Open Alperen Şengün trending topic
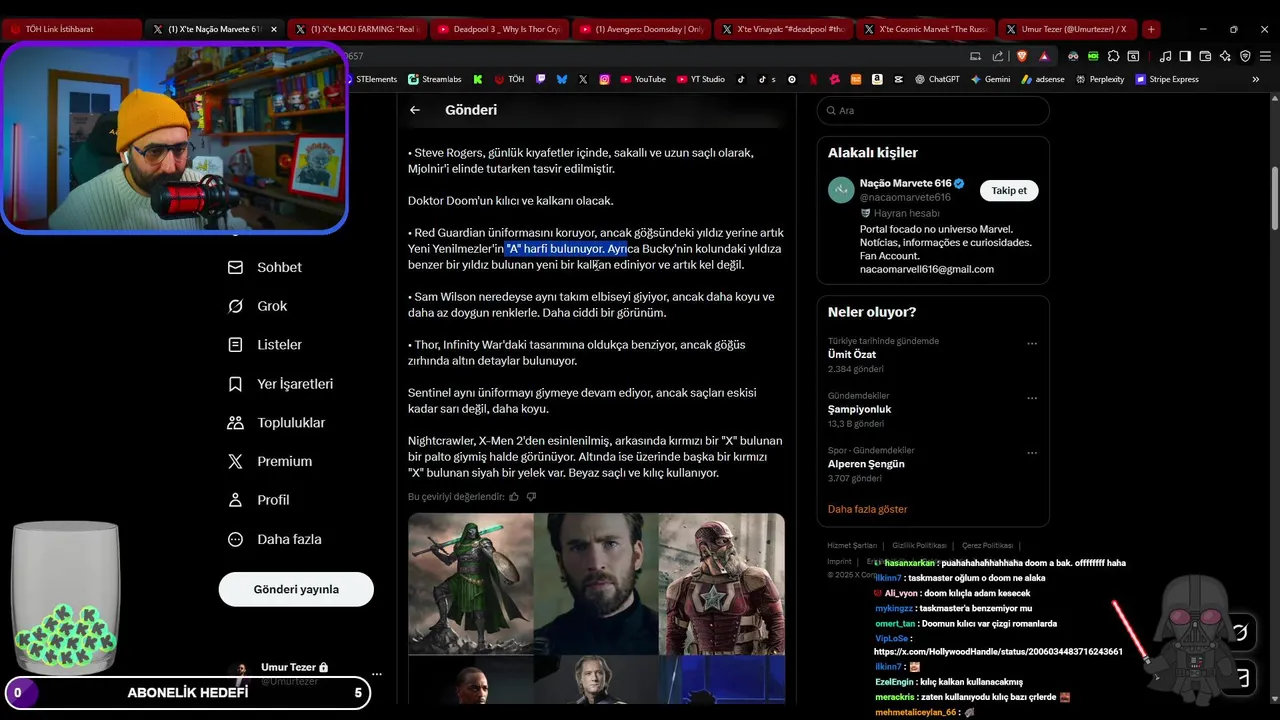This screenshot has height=720, width=1280. [x=866, y=464]
